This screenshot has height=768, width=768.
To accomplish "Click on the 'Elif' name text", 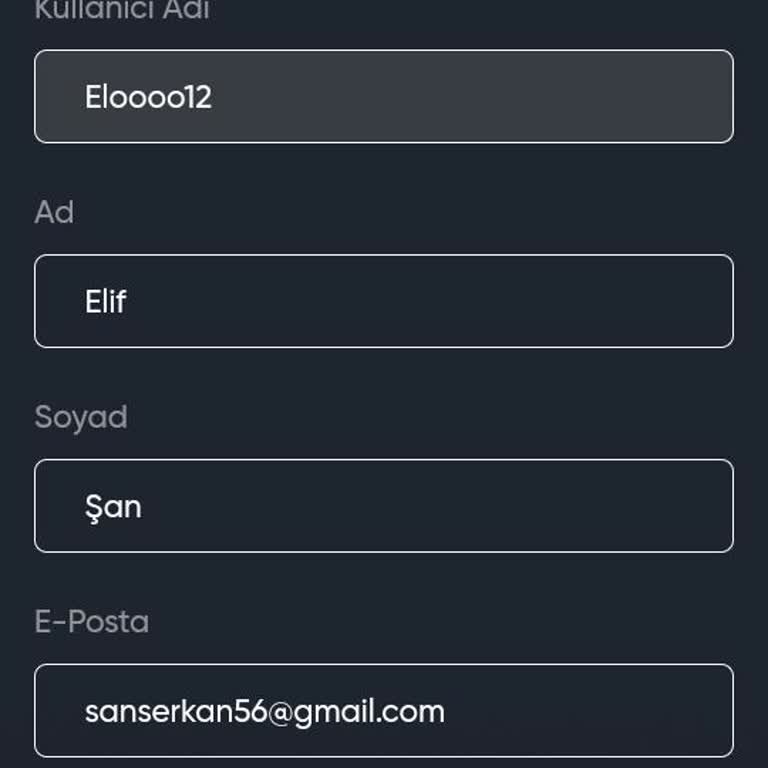I will 105,301.
